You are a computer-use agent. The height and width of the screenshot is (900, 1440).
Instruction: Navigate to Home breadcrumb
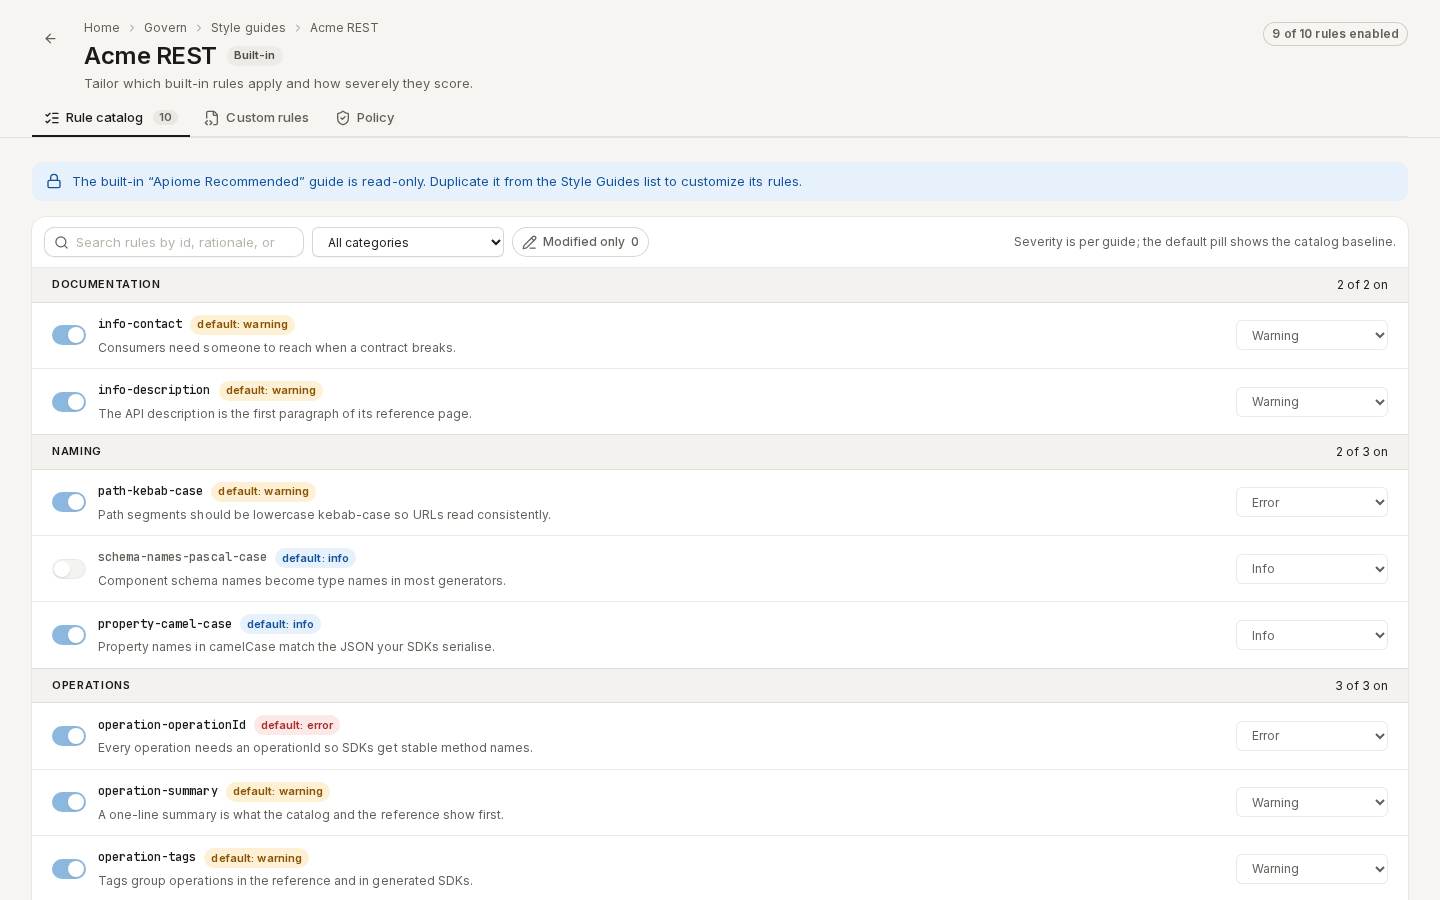tap(102, 28)
